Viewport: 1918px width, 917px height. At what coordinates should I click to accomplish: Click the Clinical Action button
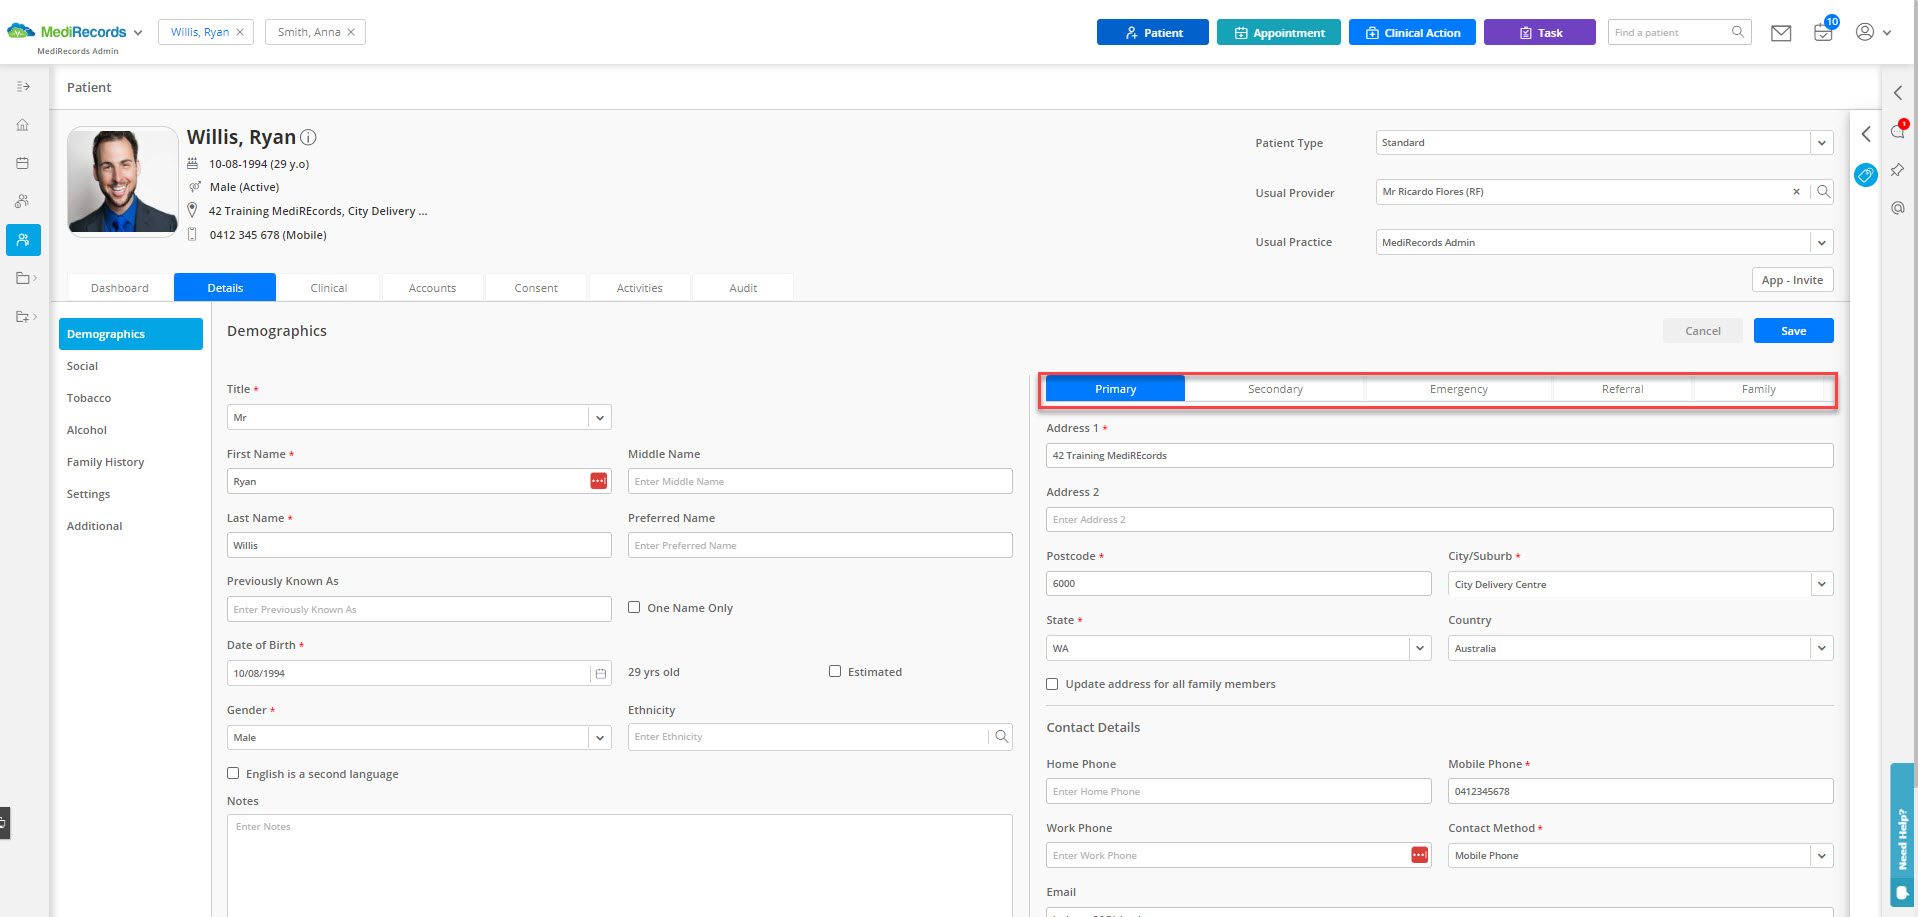(1412, 33)
